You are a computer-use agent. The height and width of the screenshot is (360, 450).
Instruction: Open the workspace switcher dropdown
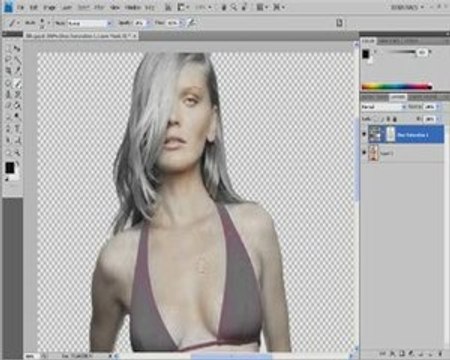(x=408, y=7)
